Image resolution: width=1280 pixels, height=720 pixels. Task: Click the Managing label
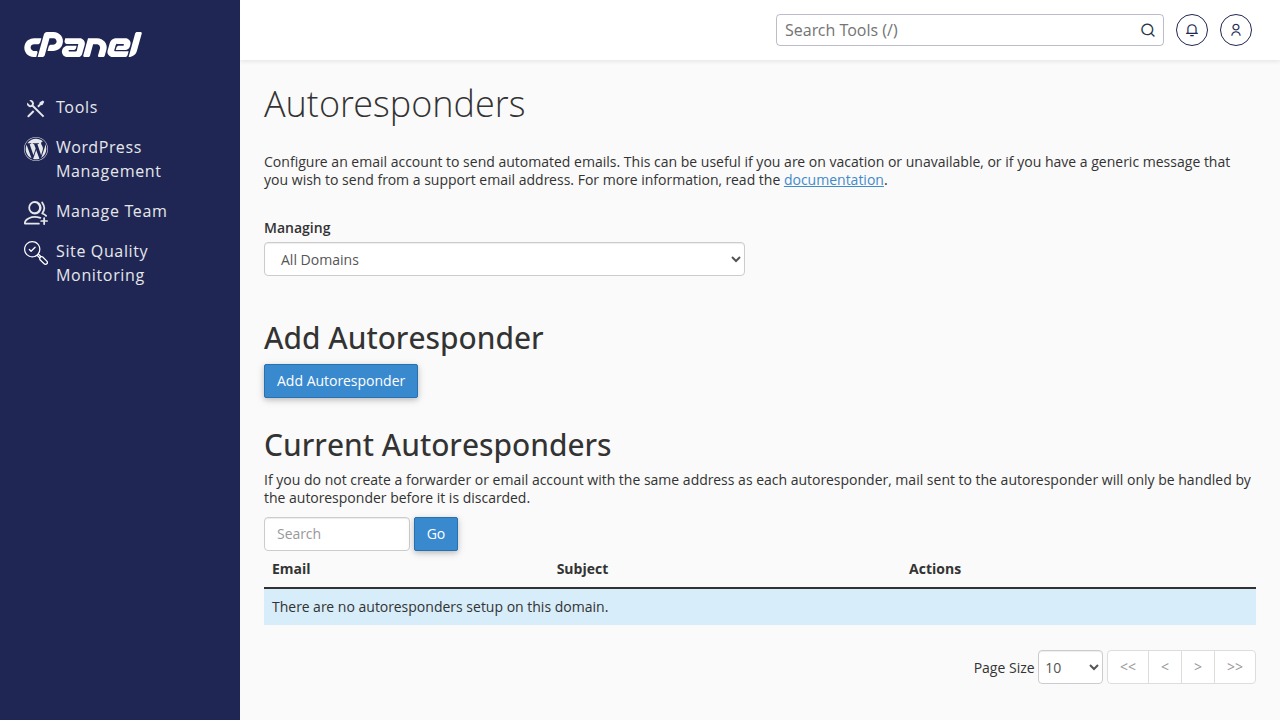[297, 228]
